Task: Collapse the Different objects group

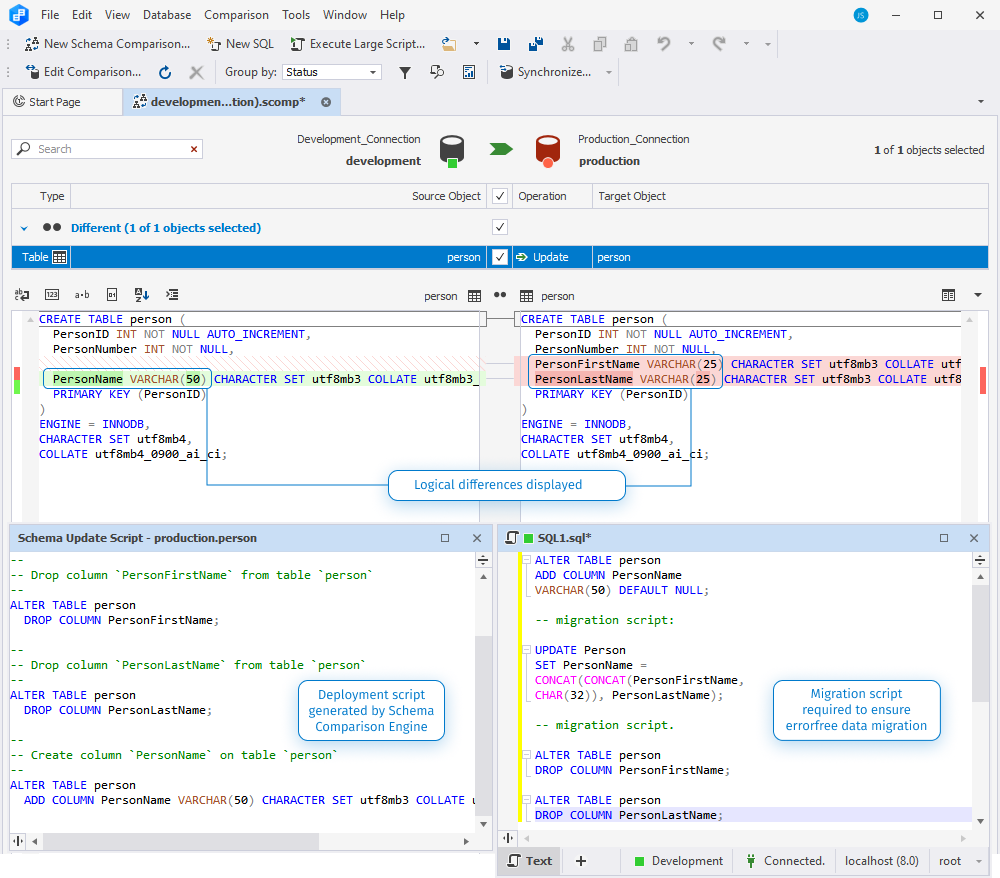Action: tap(24, 228)
